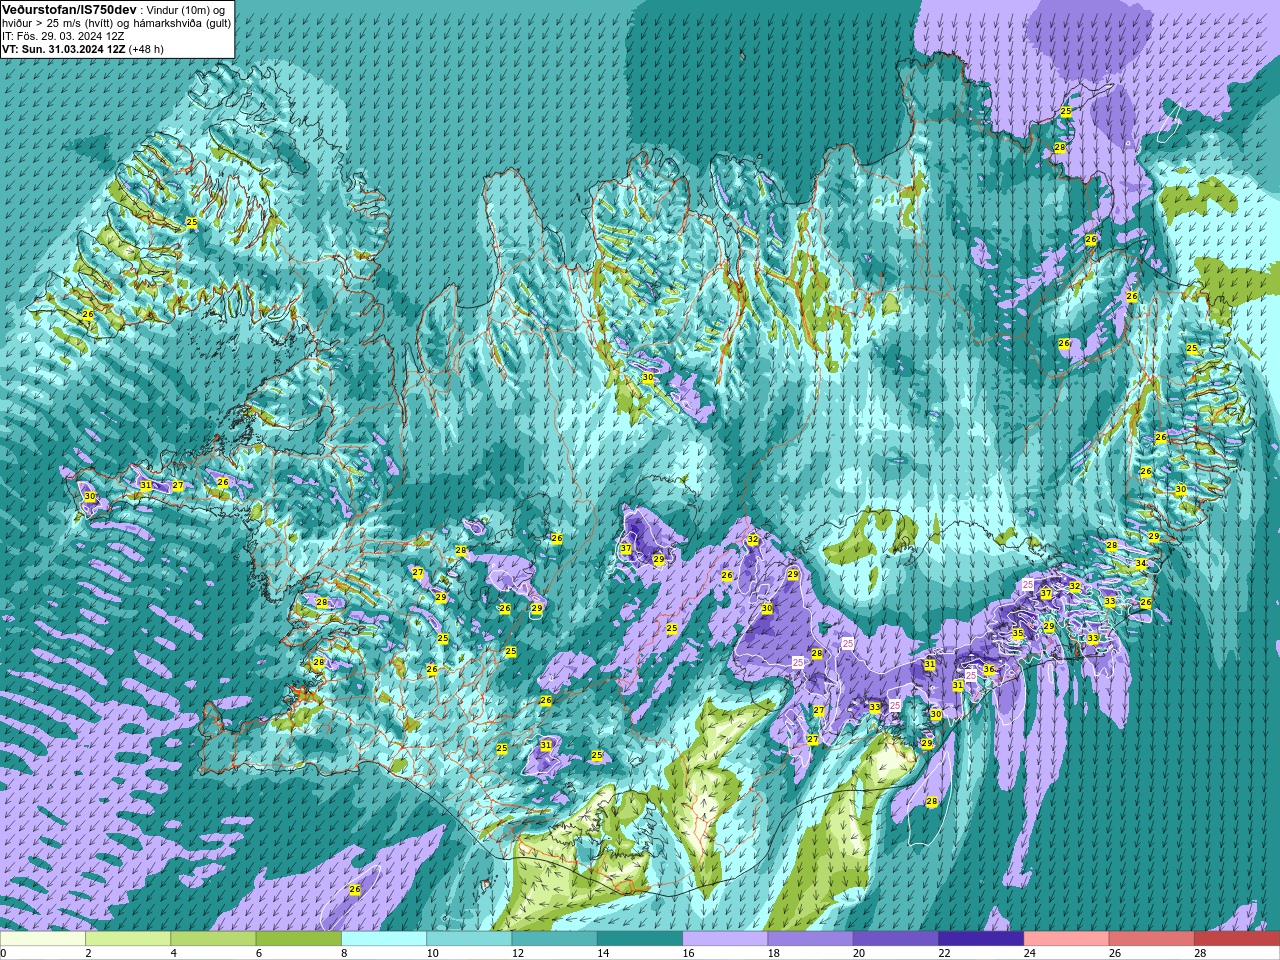1280x960 pixels.
Task: Pick the light green 2–4 m/s legend swatch
Action: coord(128,939)
